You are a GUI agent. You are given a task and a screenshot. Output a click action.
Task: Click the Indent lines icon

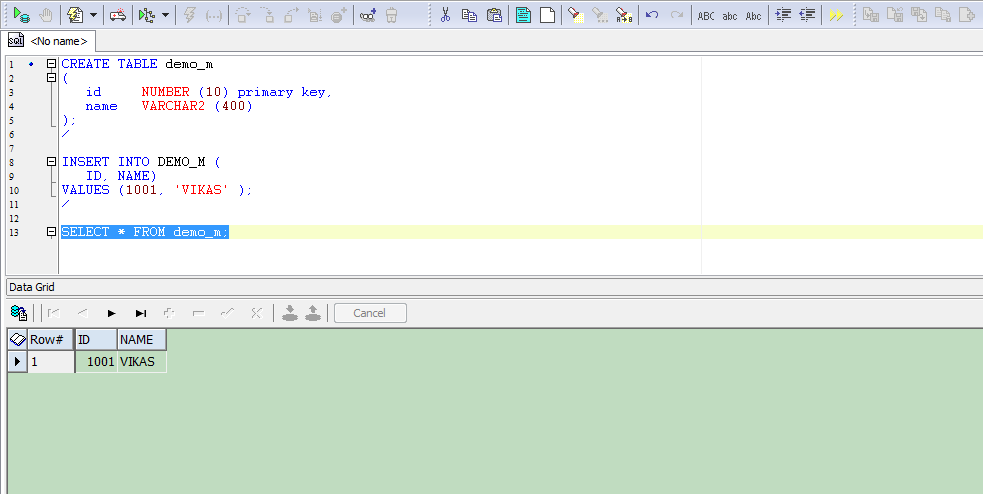click(784, 15)
